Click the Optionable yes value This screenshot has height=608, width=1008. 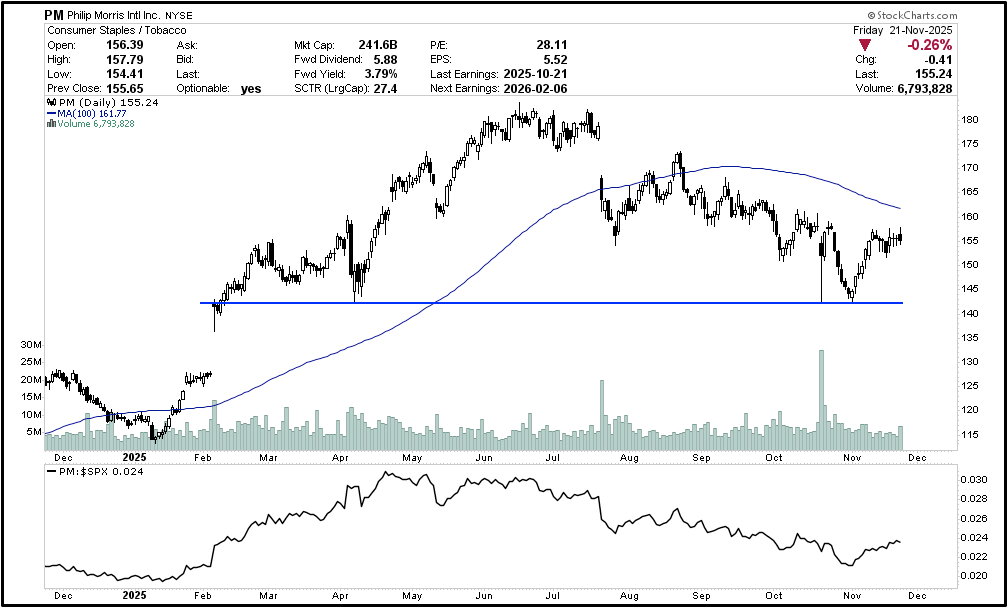[251, 89]
